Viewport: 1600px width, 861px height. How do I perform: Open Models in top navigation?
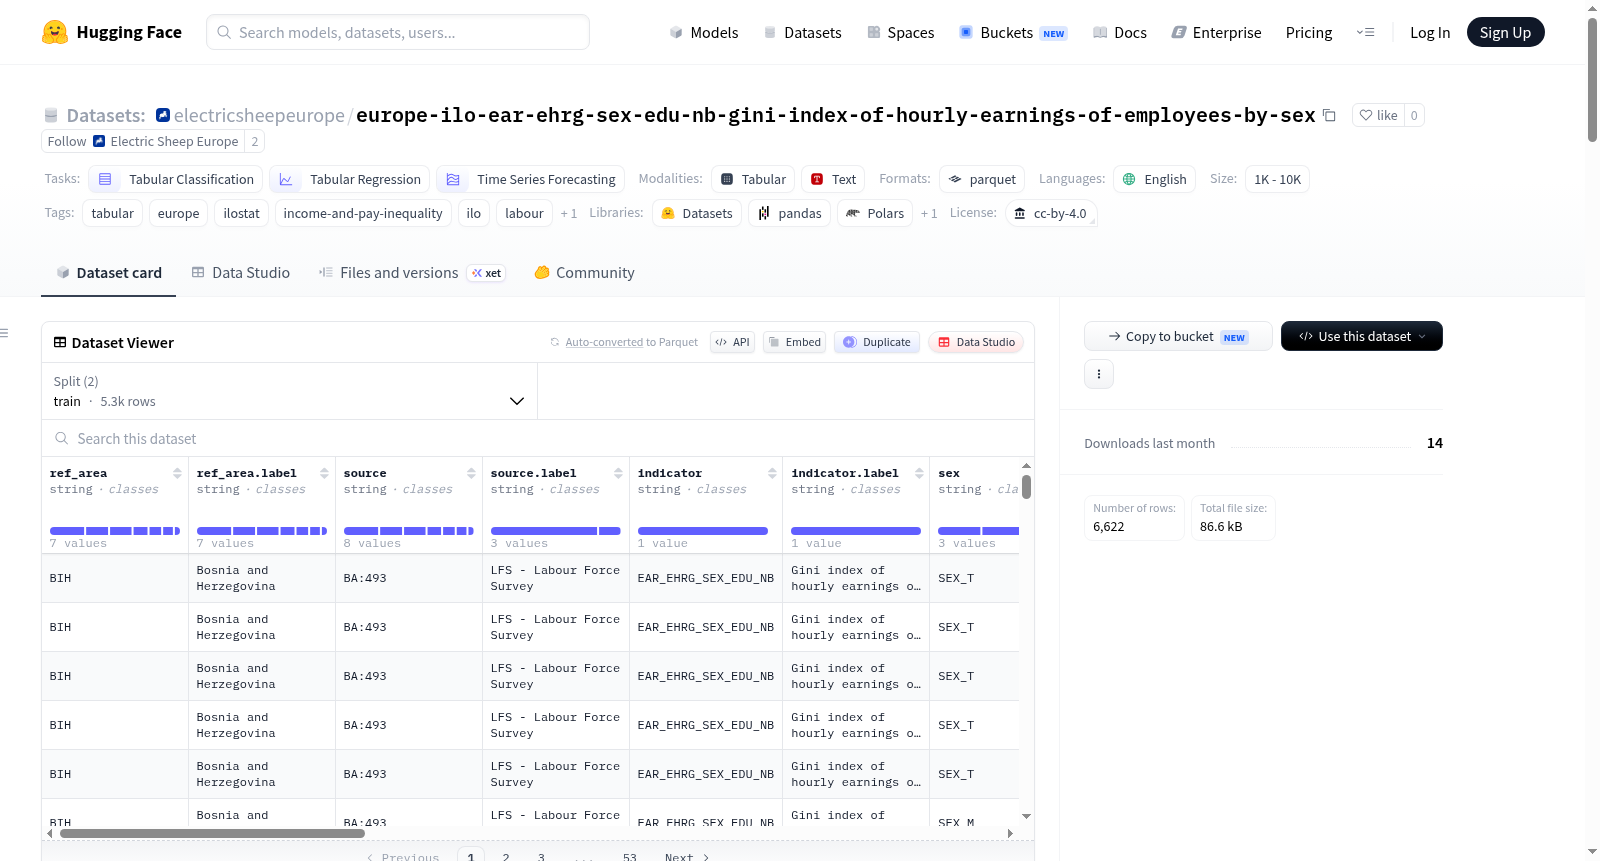click(x=704, y=33)
